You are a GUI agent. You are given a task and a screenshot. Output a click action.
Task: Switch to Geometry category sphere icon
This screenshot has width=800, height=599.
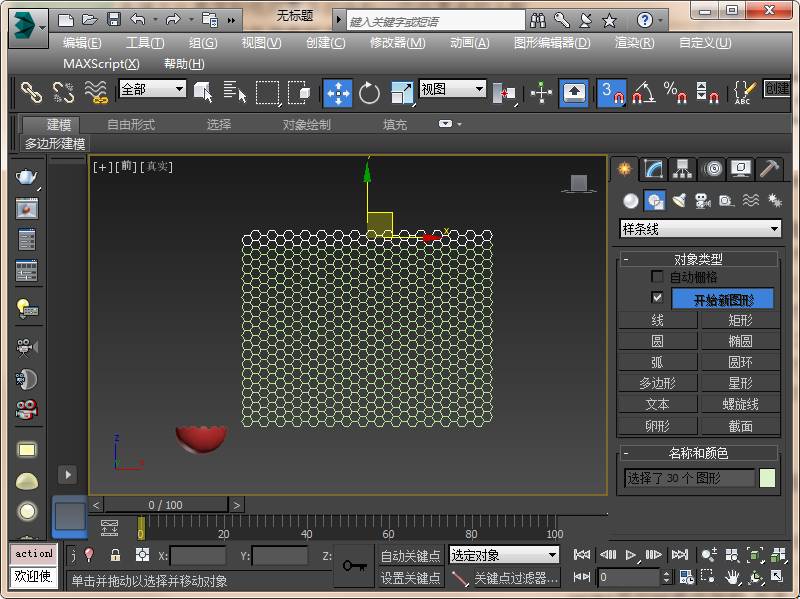pyautogui.click(x=631, y=201)
